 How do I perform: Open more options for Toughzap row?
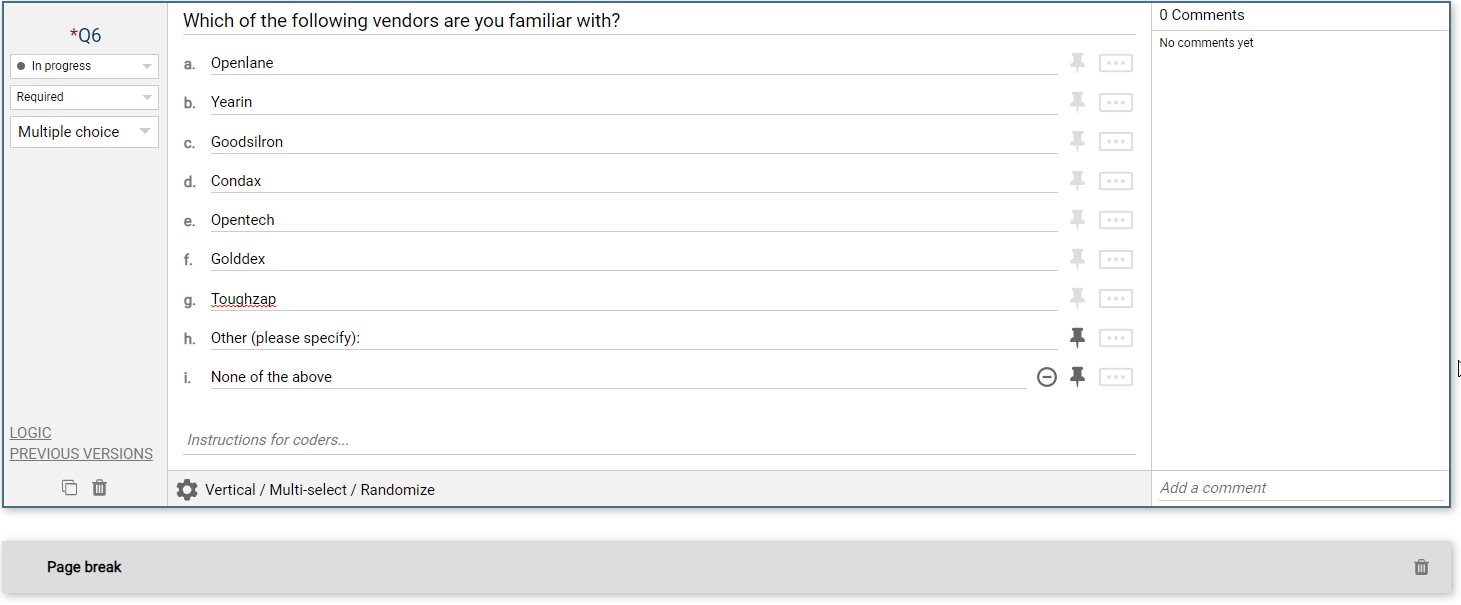click(1115, 299)
